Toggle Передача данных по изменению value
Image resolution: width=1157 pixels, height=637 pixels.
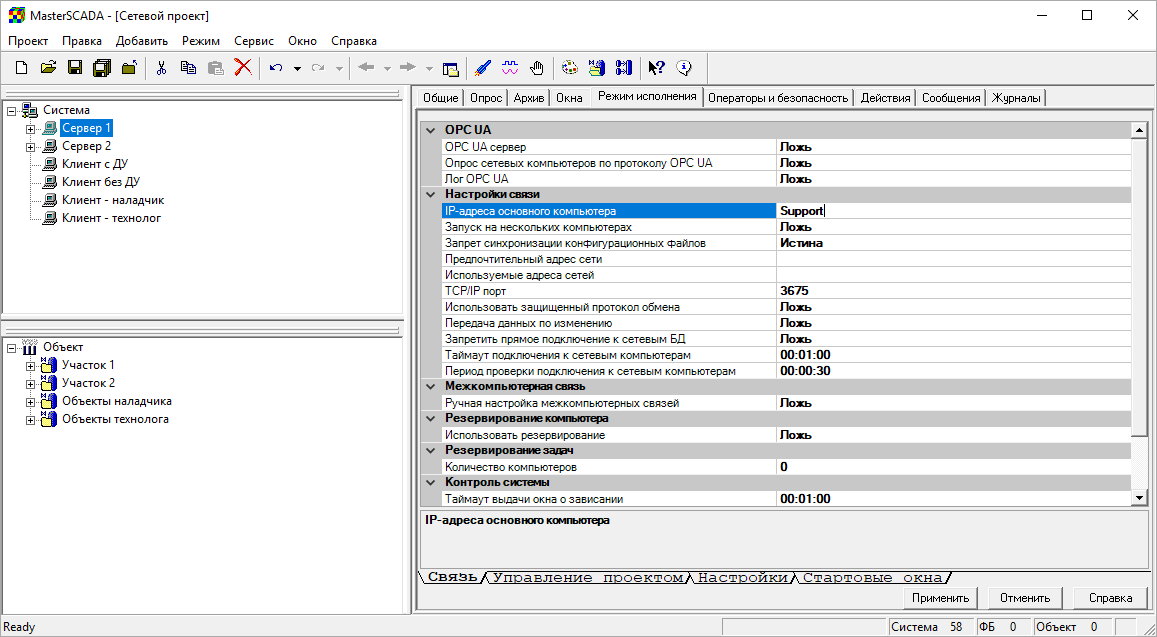tap(953, 323)
